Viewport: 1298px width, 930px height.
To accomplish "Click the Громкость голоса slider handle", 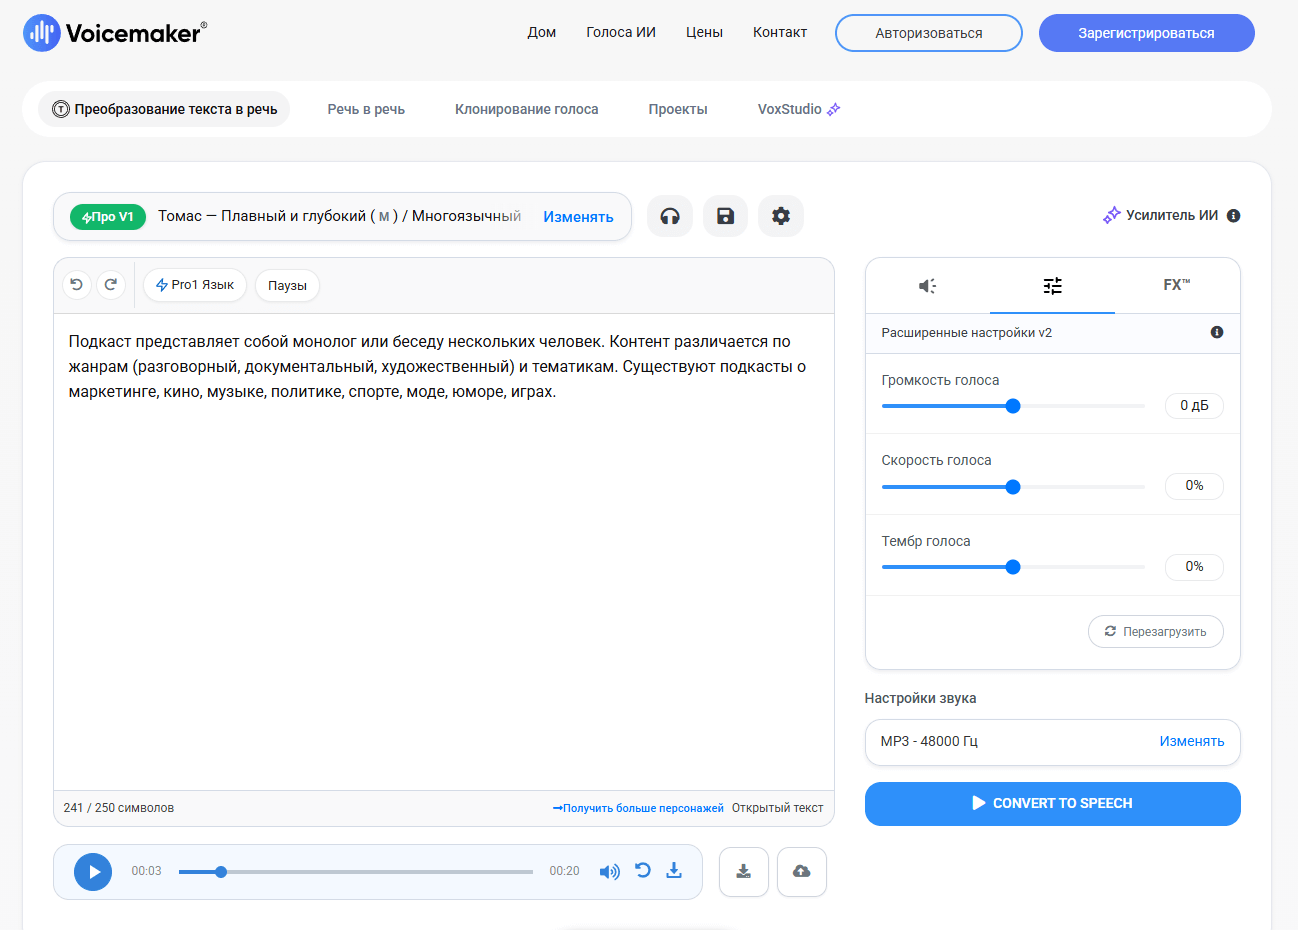I will (1013, 406).
